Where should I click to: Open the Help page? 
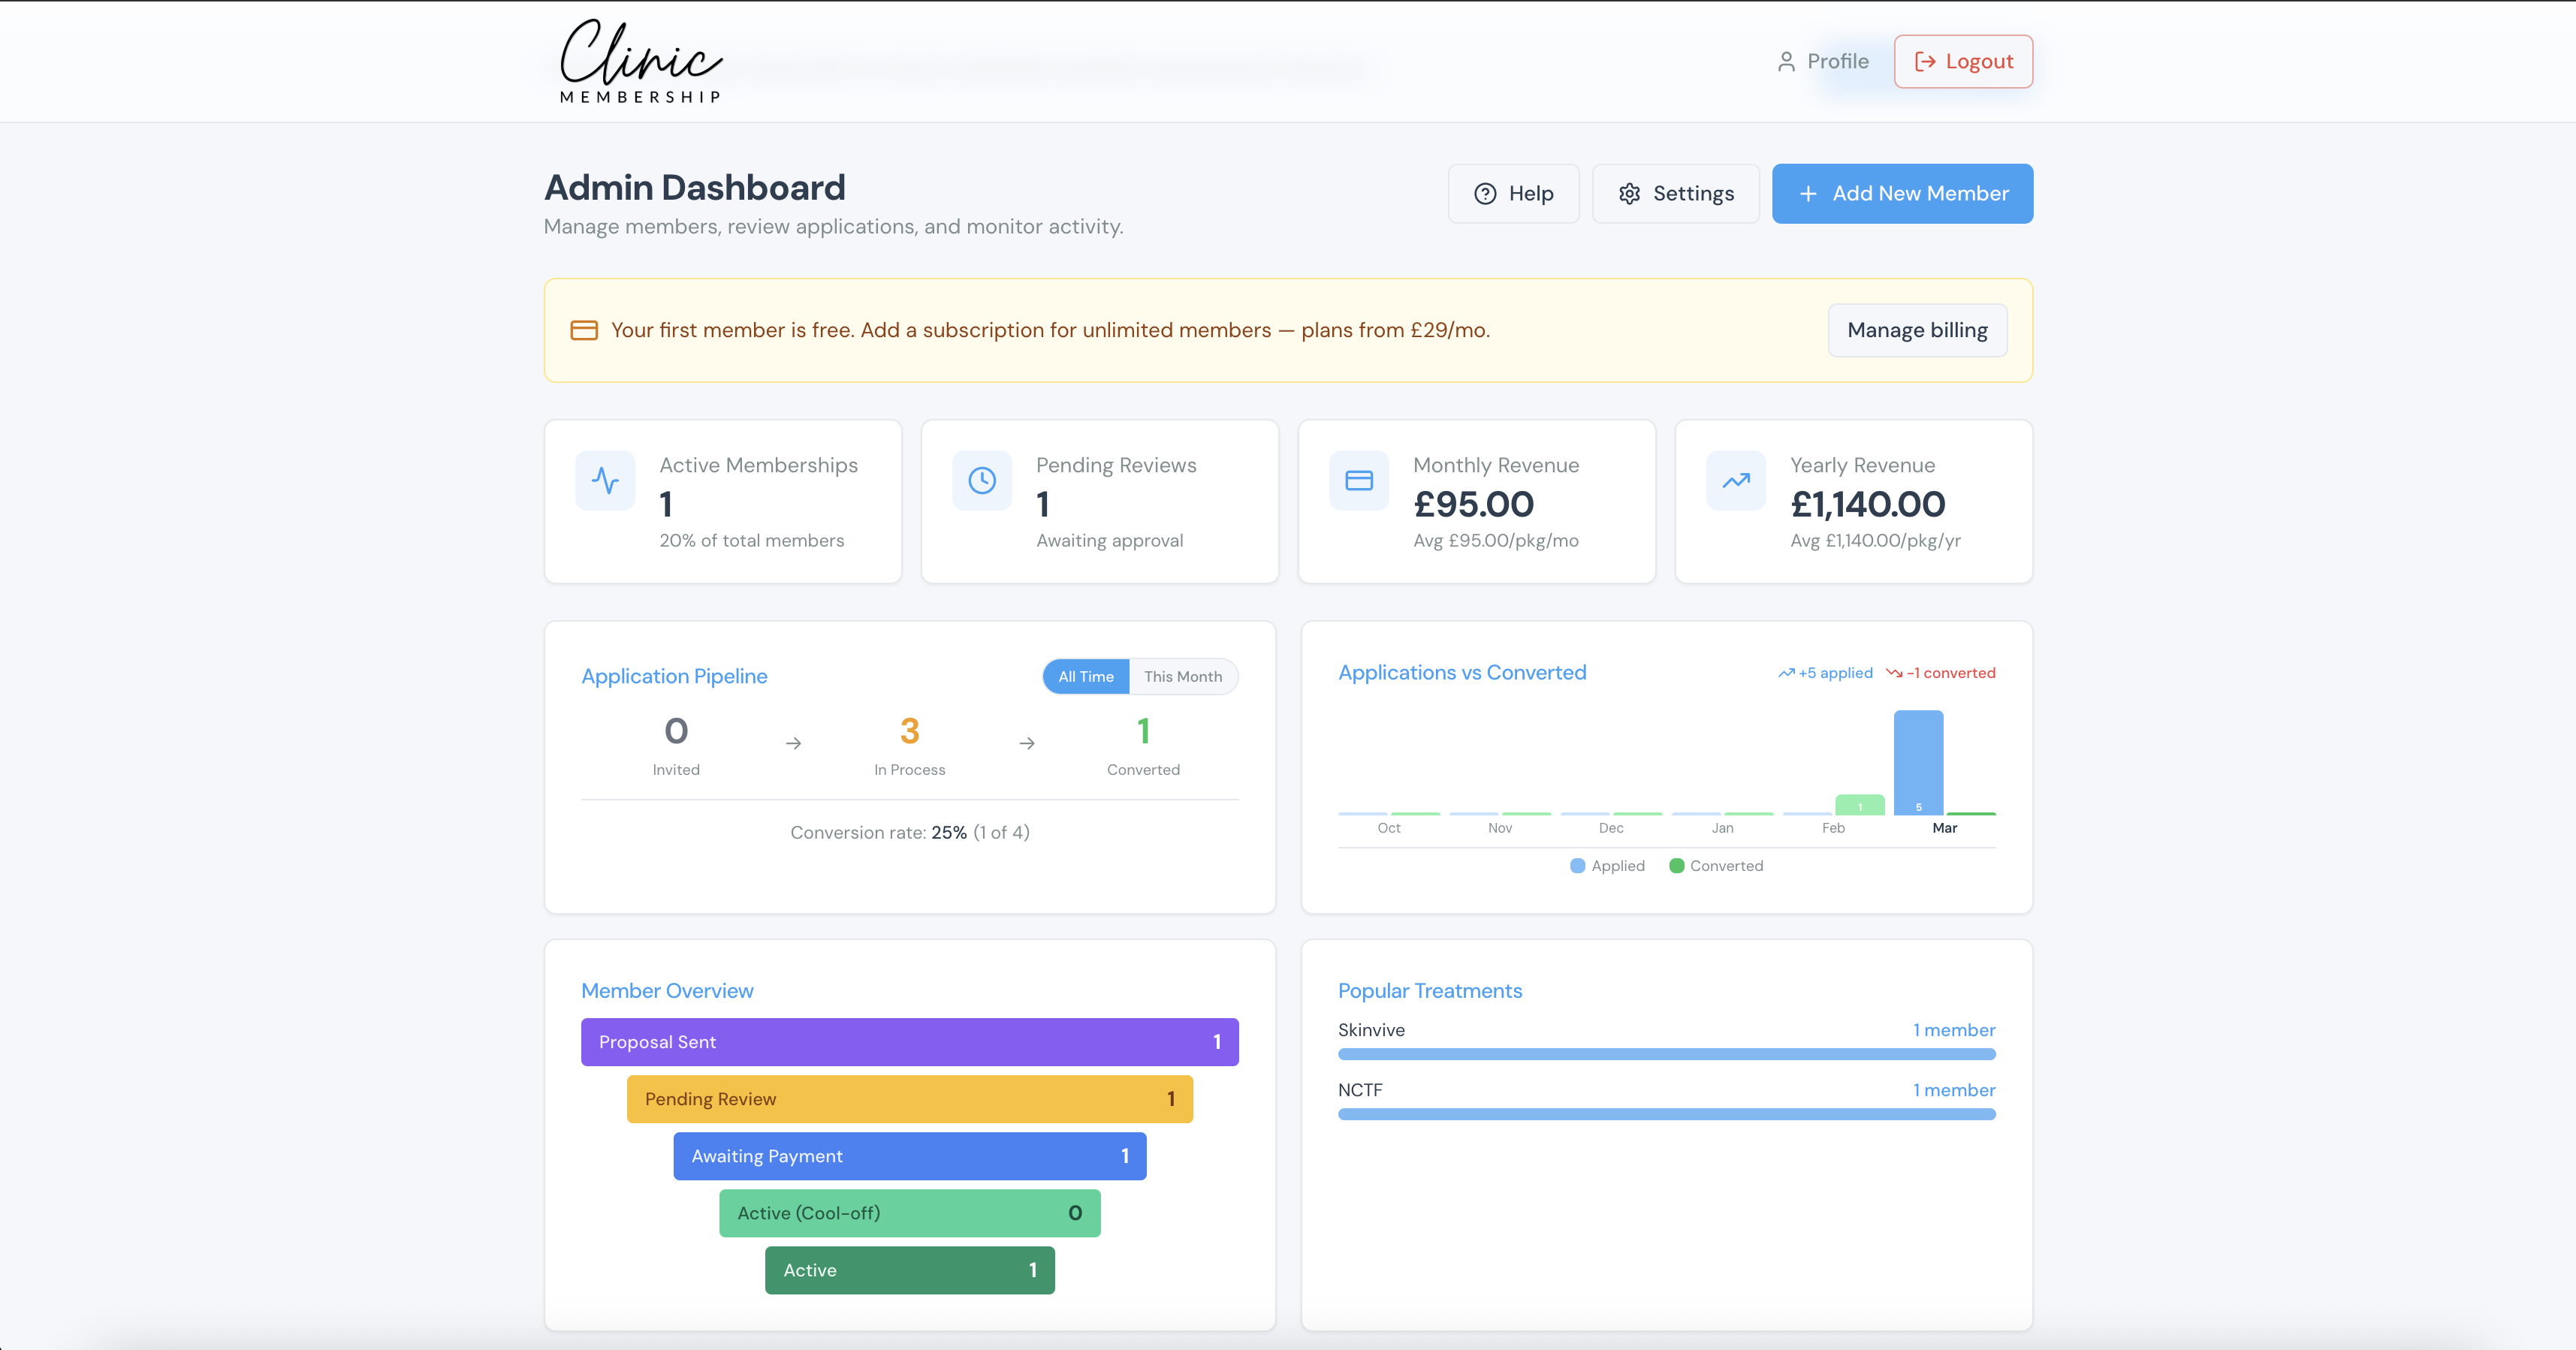tap(1513, 194)
